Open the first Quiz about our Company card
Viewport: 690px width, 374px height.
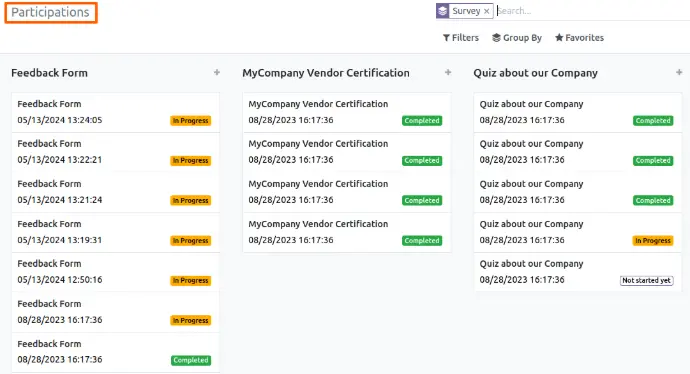tap(578, 112)
